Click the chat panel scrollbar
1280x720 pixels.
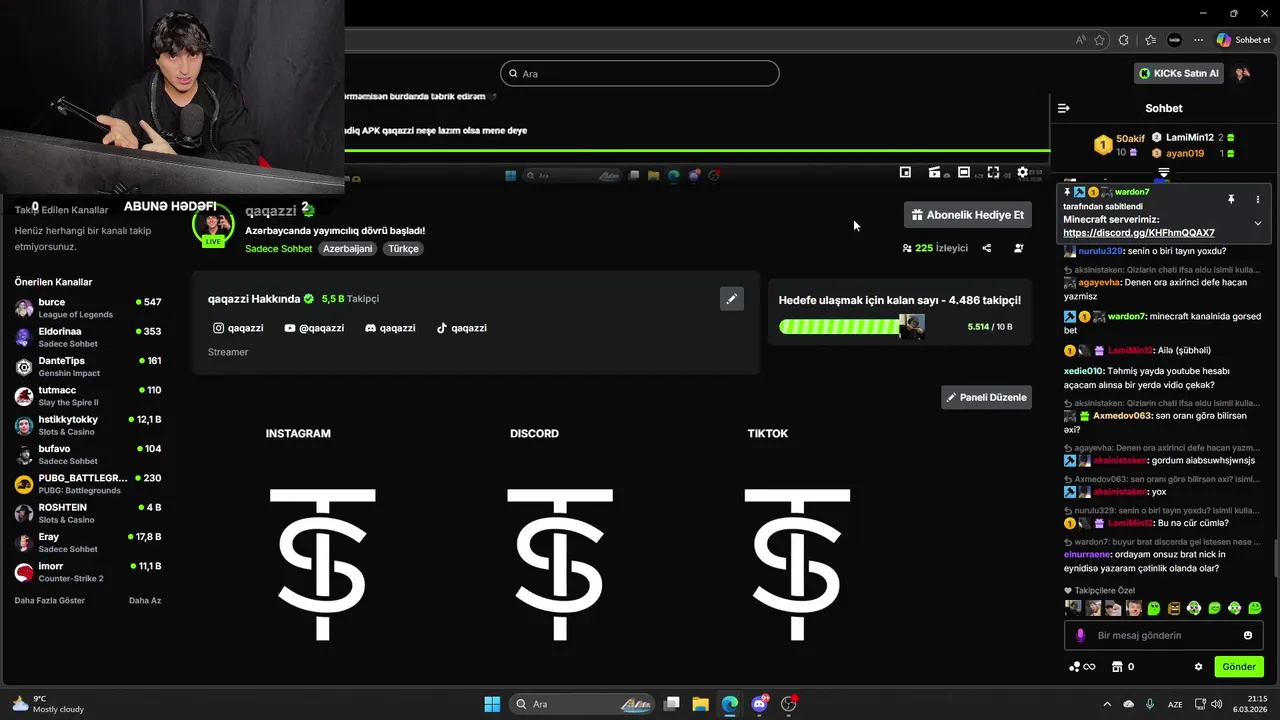1275,558
